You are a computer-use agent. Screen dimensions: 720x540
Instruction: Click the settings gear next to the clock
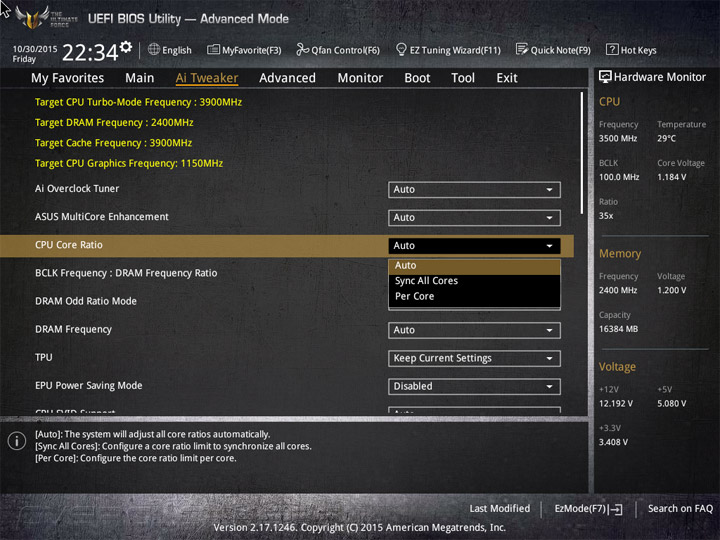[126, 46]
